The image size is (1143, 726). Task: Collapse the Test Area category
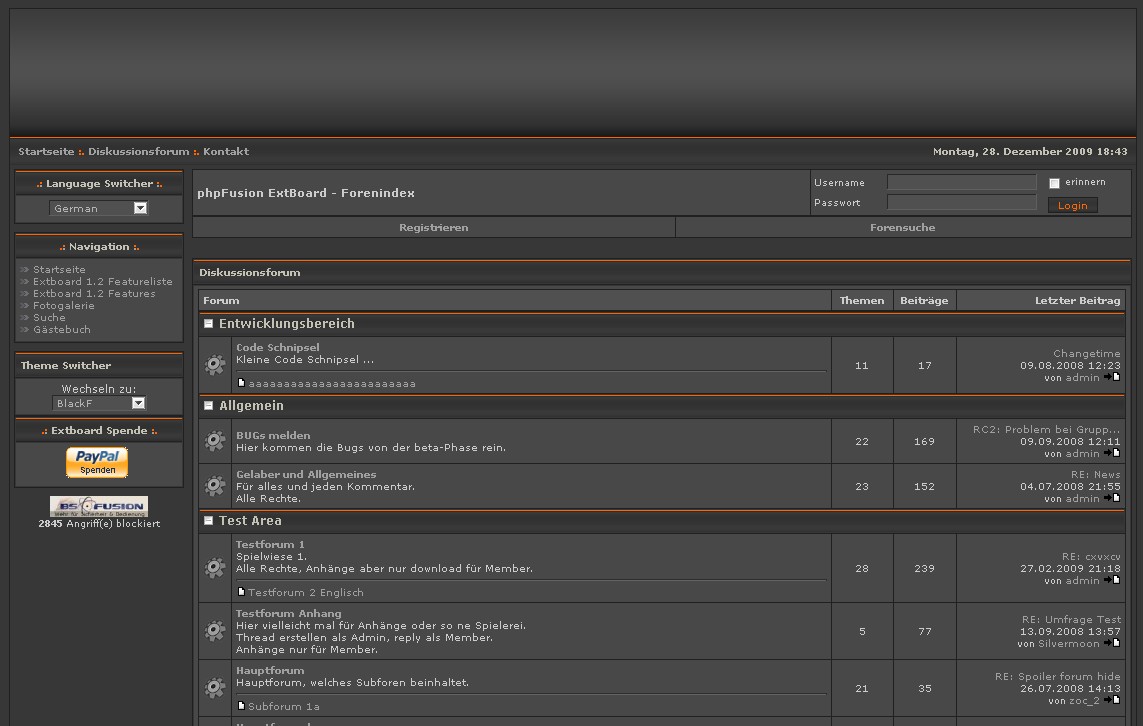(x=209, y=521)
